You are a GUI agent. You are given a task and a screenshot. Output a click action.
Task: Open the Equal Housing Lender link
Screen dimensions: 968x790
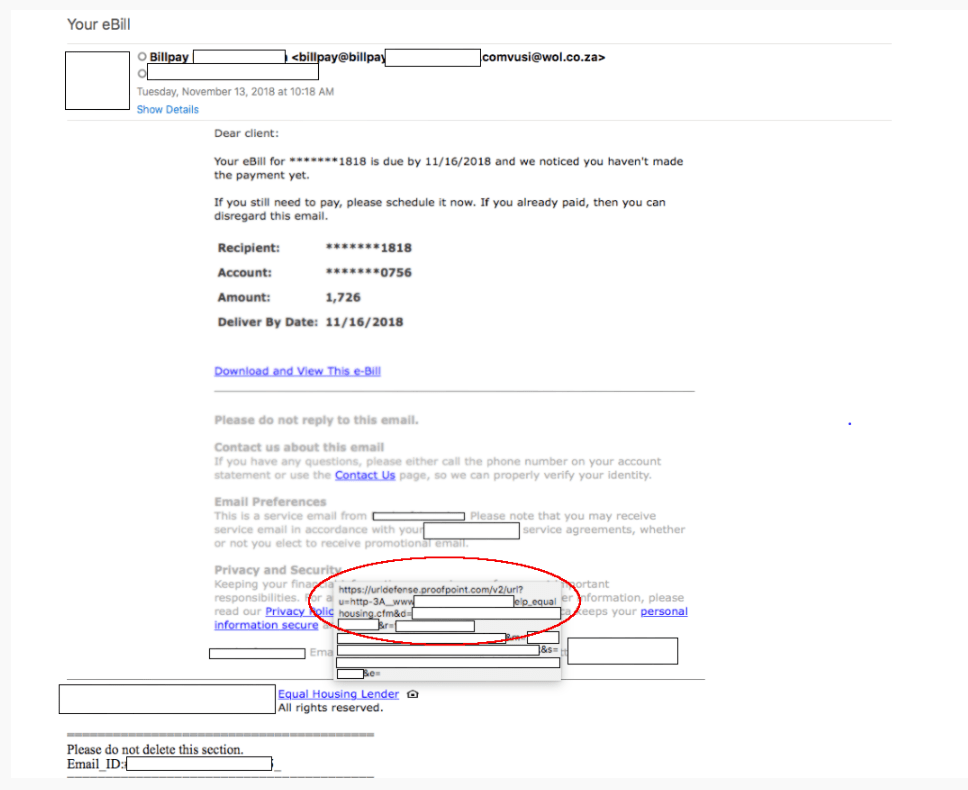pos(338,694)
